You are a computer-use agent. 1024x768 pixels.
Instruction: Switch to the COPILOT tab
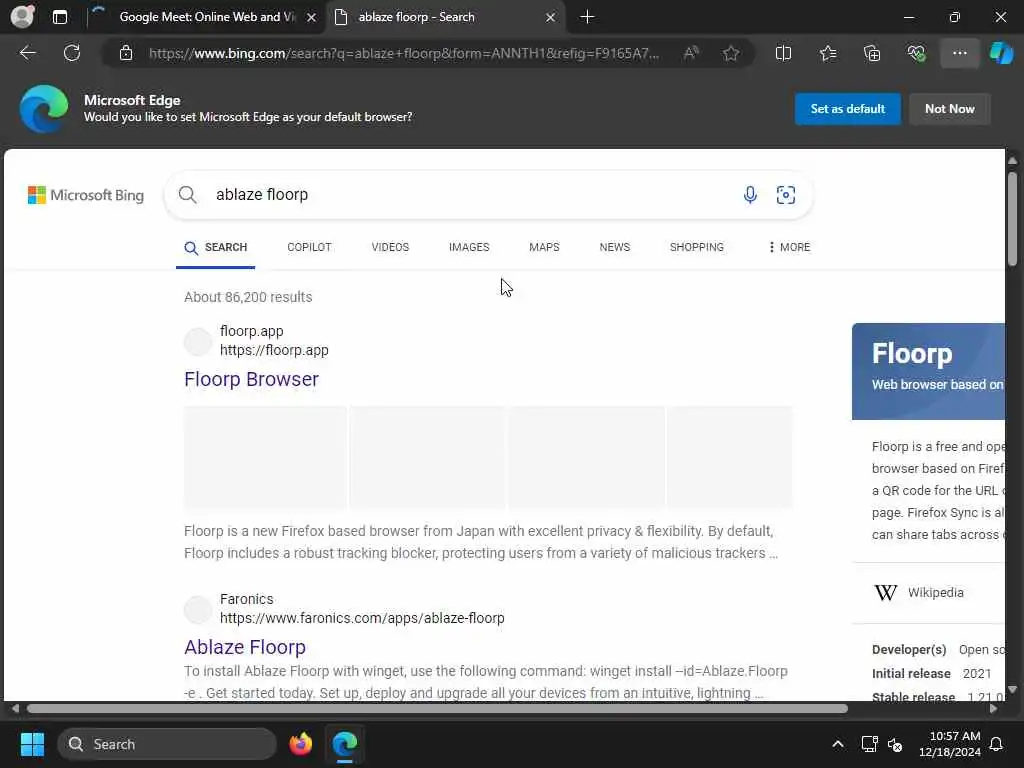[309, 248]
